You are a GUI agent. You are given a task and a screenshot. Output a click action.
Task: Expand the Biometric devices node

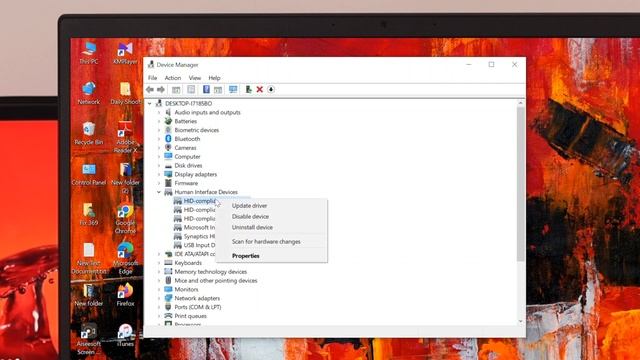click(159, 130)
